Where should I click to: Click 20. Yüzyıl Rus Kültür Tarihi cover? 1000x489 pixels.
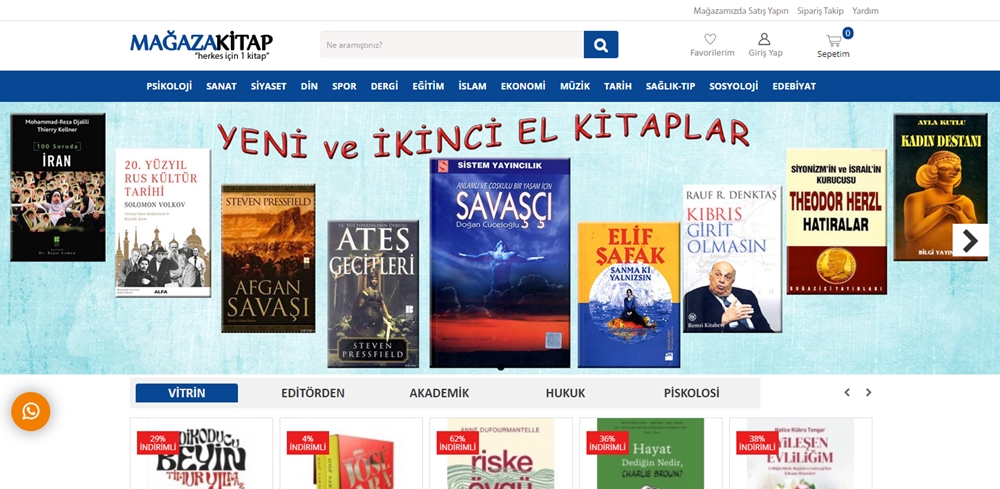point(163,223)
